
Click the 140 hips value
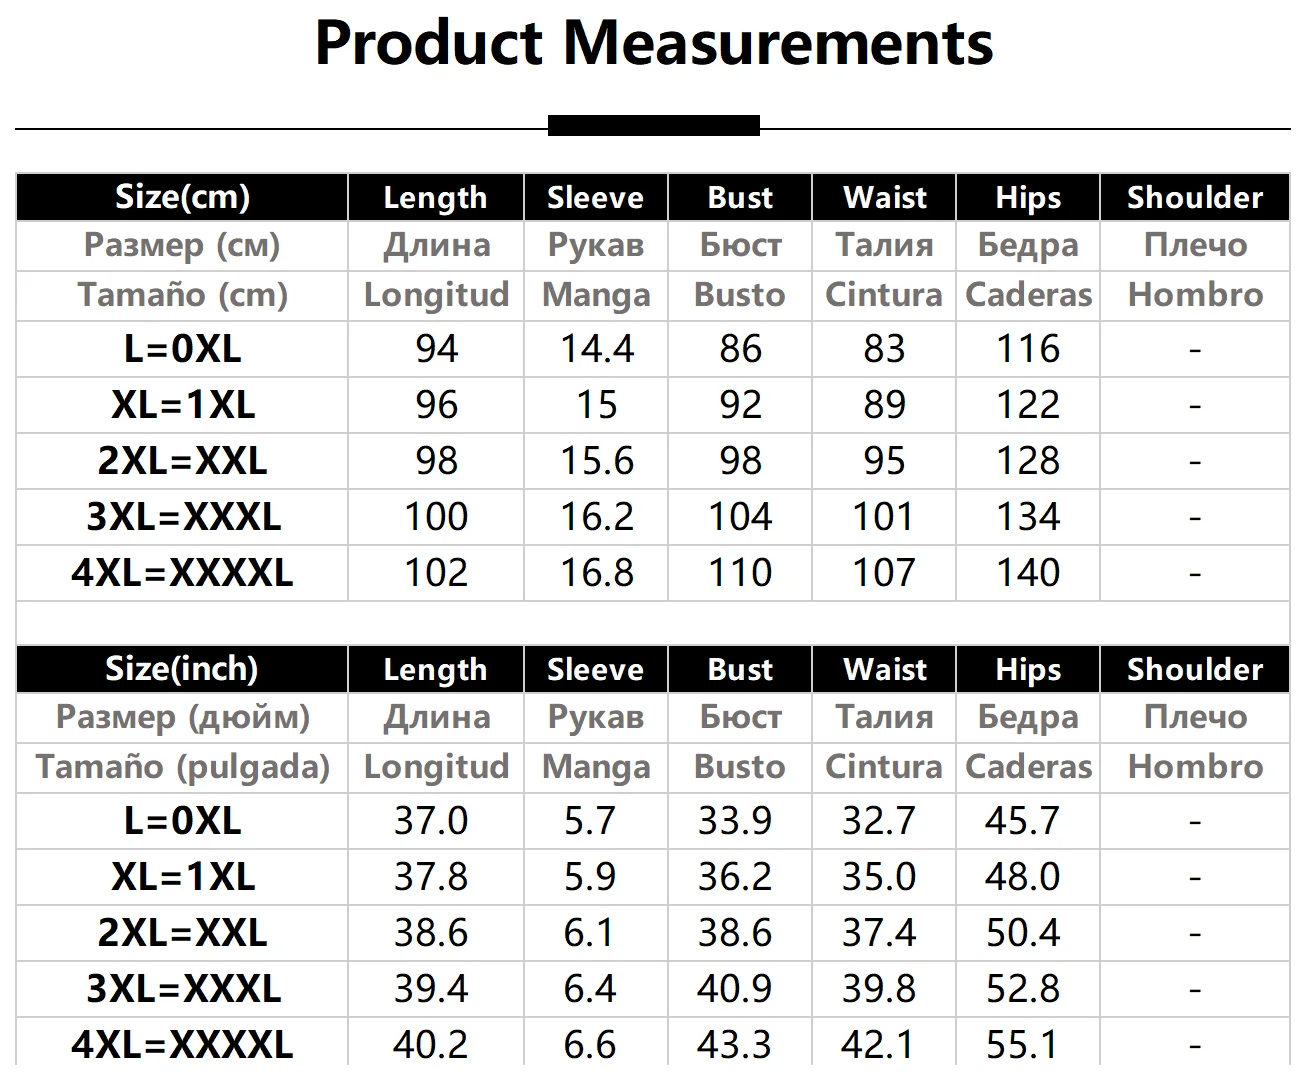point(1027,573)
